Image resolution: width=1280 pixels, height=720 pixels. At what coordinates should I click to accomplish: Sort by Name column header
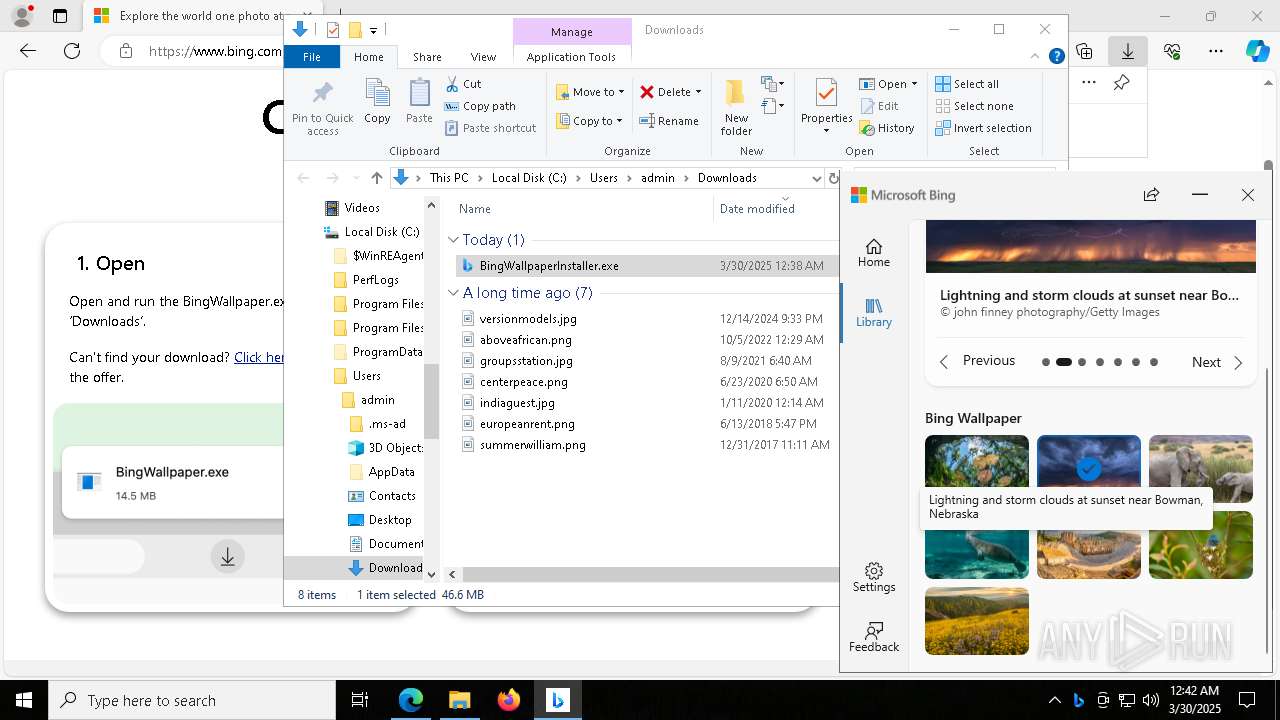pos(474,209)
